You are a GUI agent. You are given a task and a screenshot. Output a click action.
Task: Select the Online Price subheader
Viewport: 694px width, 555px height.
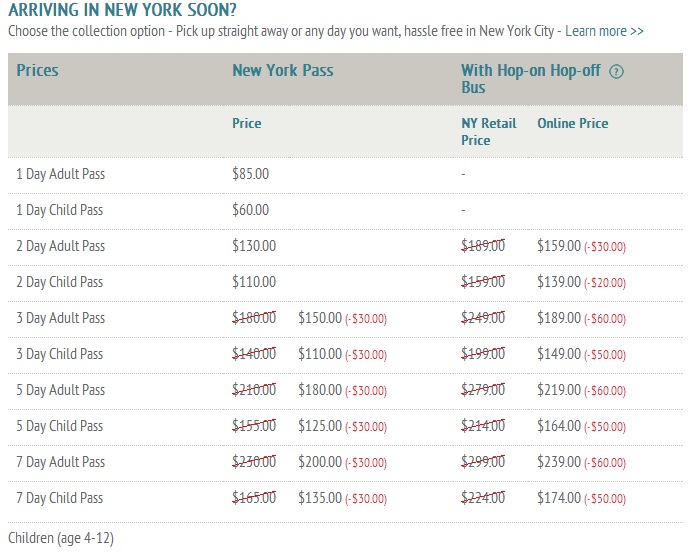pos(573,123)
